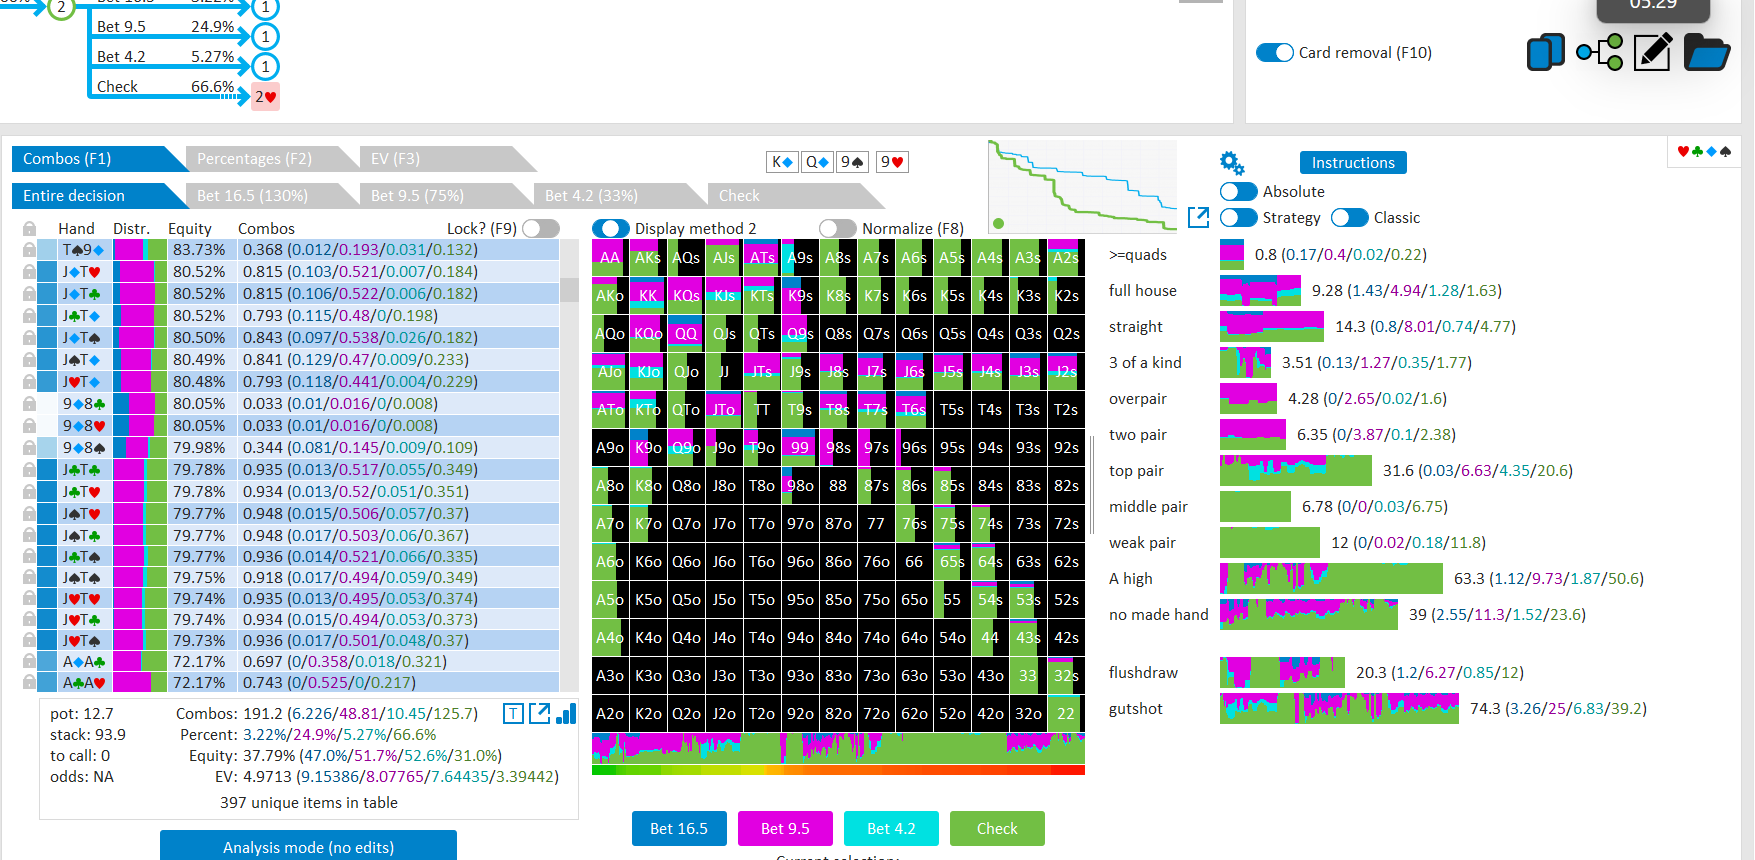Click the flushdraw category bar

pyautogui.click(x=1282, y=673)
